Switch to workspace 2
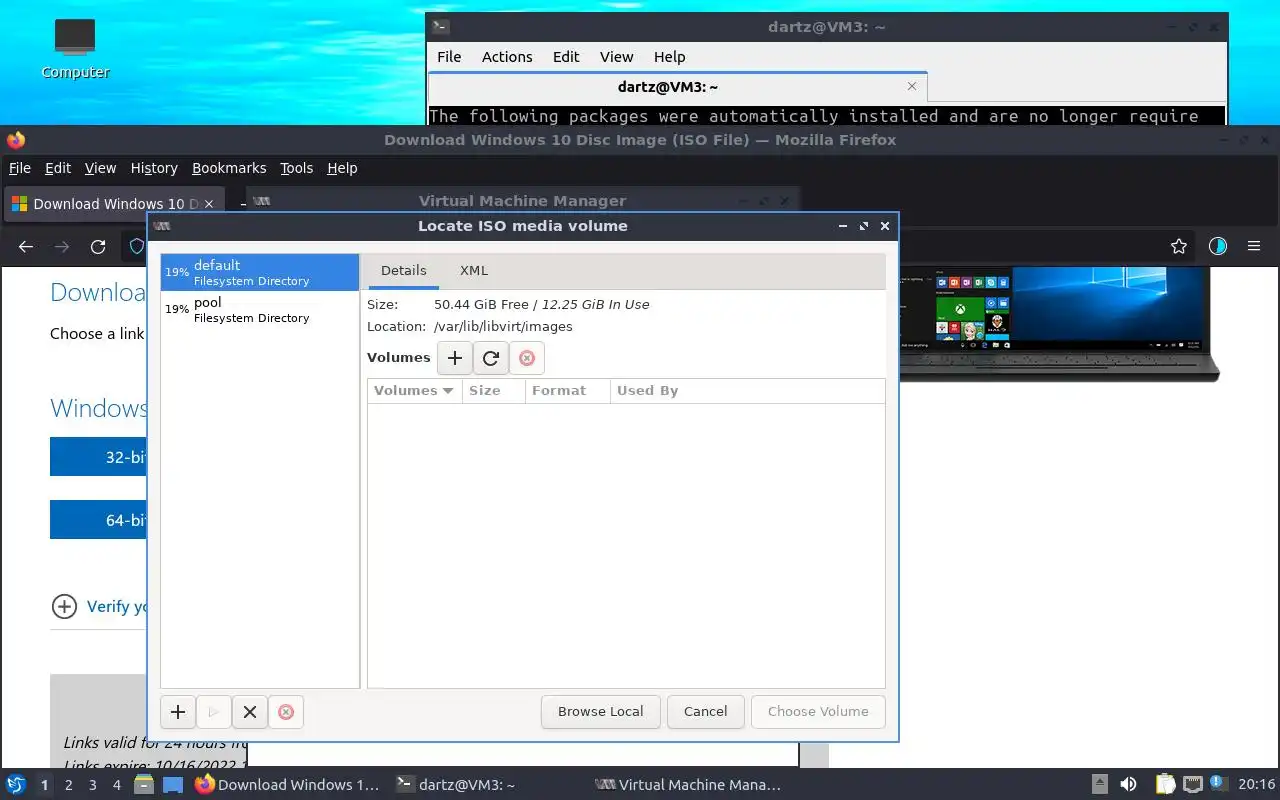The image size is (1280, 800). pos(68,785)
